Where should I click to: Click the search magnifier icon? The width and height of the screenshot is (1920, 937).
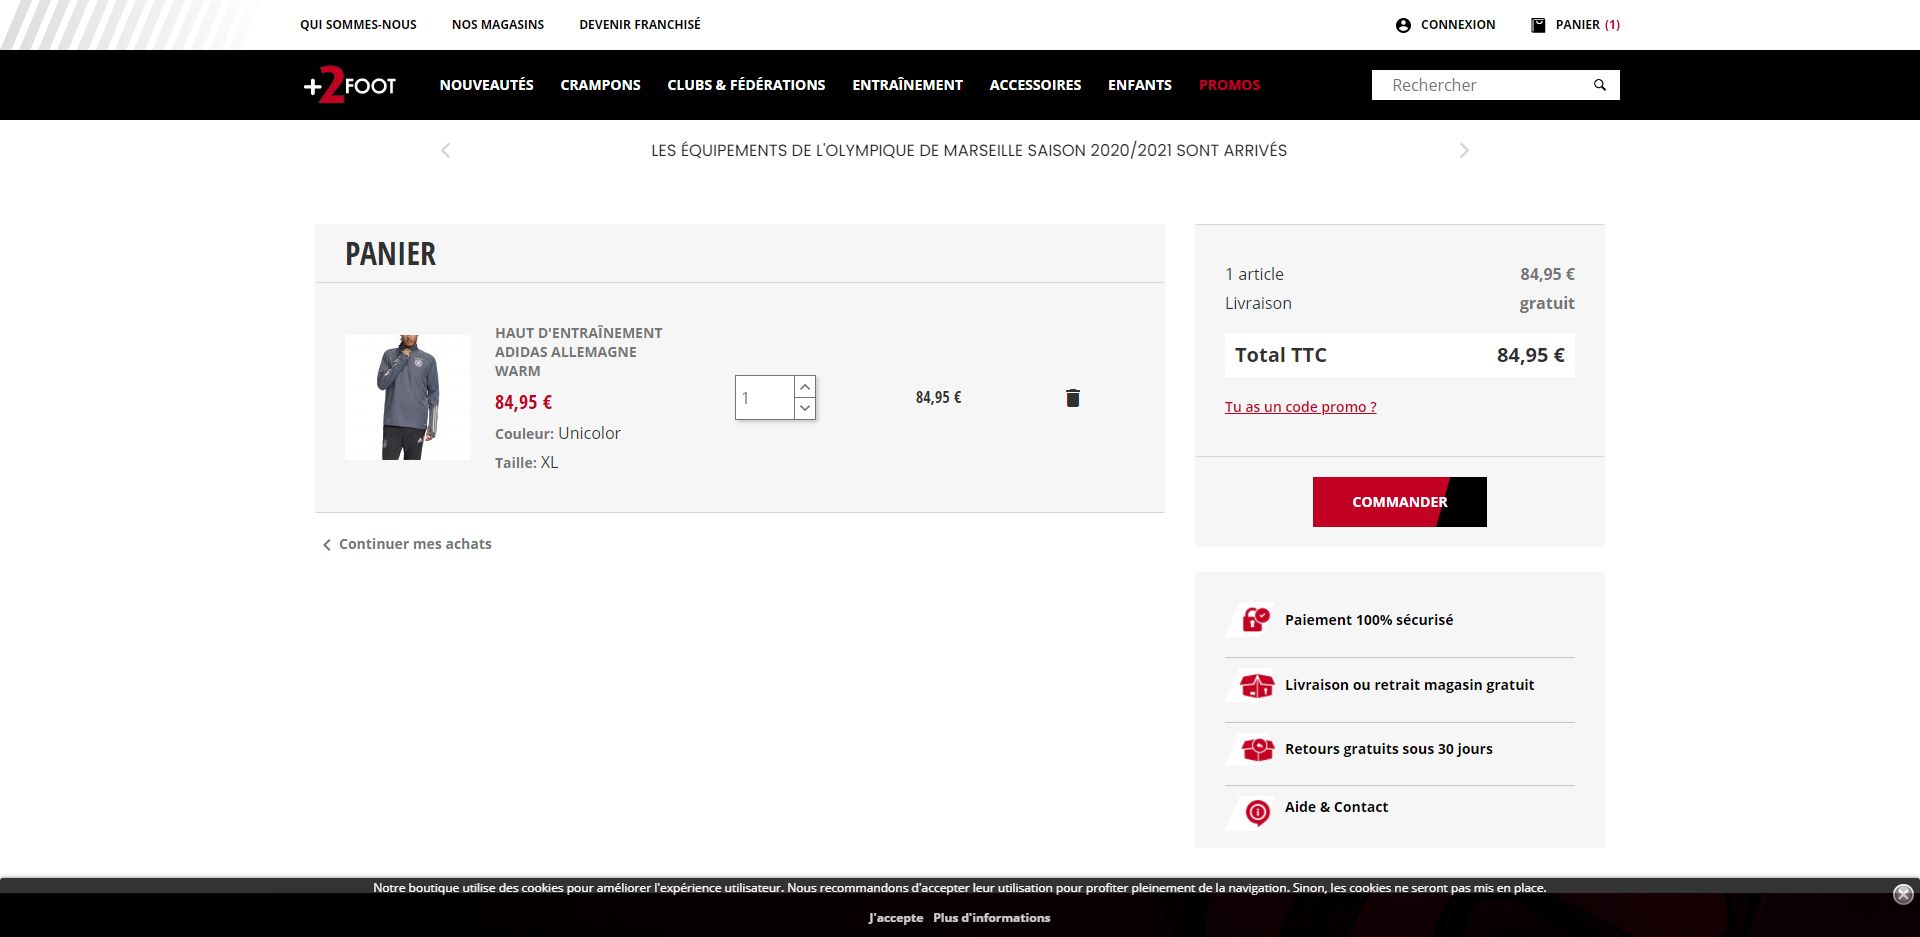click(1600, 85)
